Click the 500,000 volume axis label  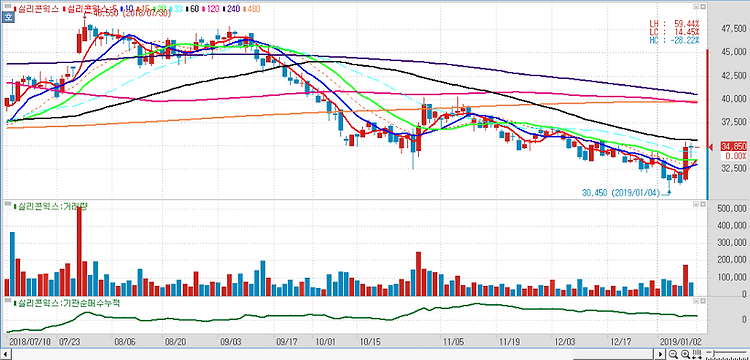click(x=732, y=208)
